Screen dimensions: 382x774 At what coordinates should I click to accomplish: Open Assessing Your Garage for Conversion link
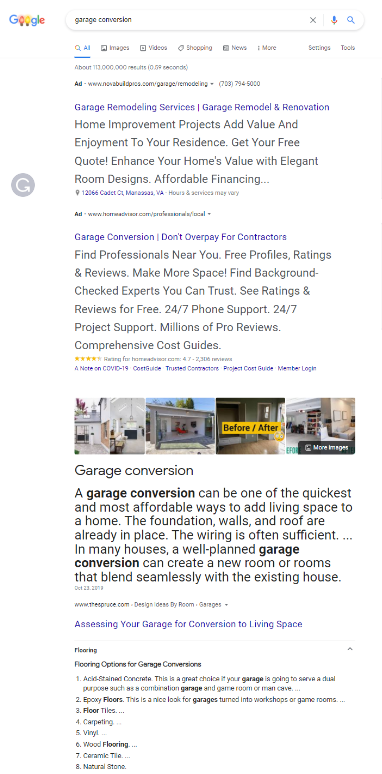[188, 624]
